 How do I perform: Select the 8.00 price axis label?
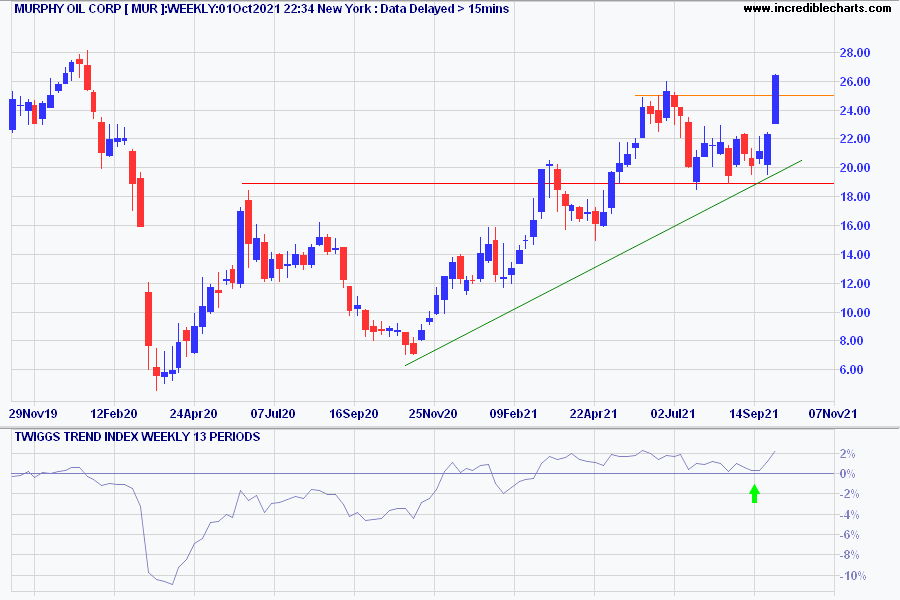851,340
